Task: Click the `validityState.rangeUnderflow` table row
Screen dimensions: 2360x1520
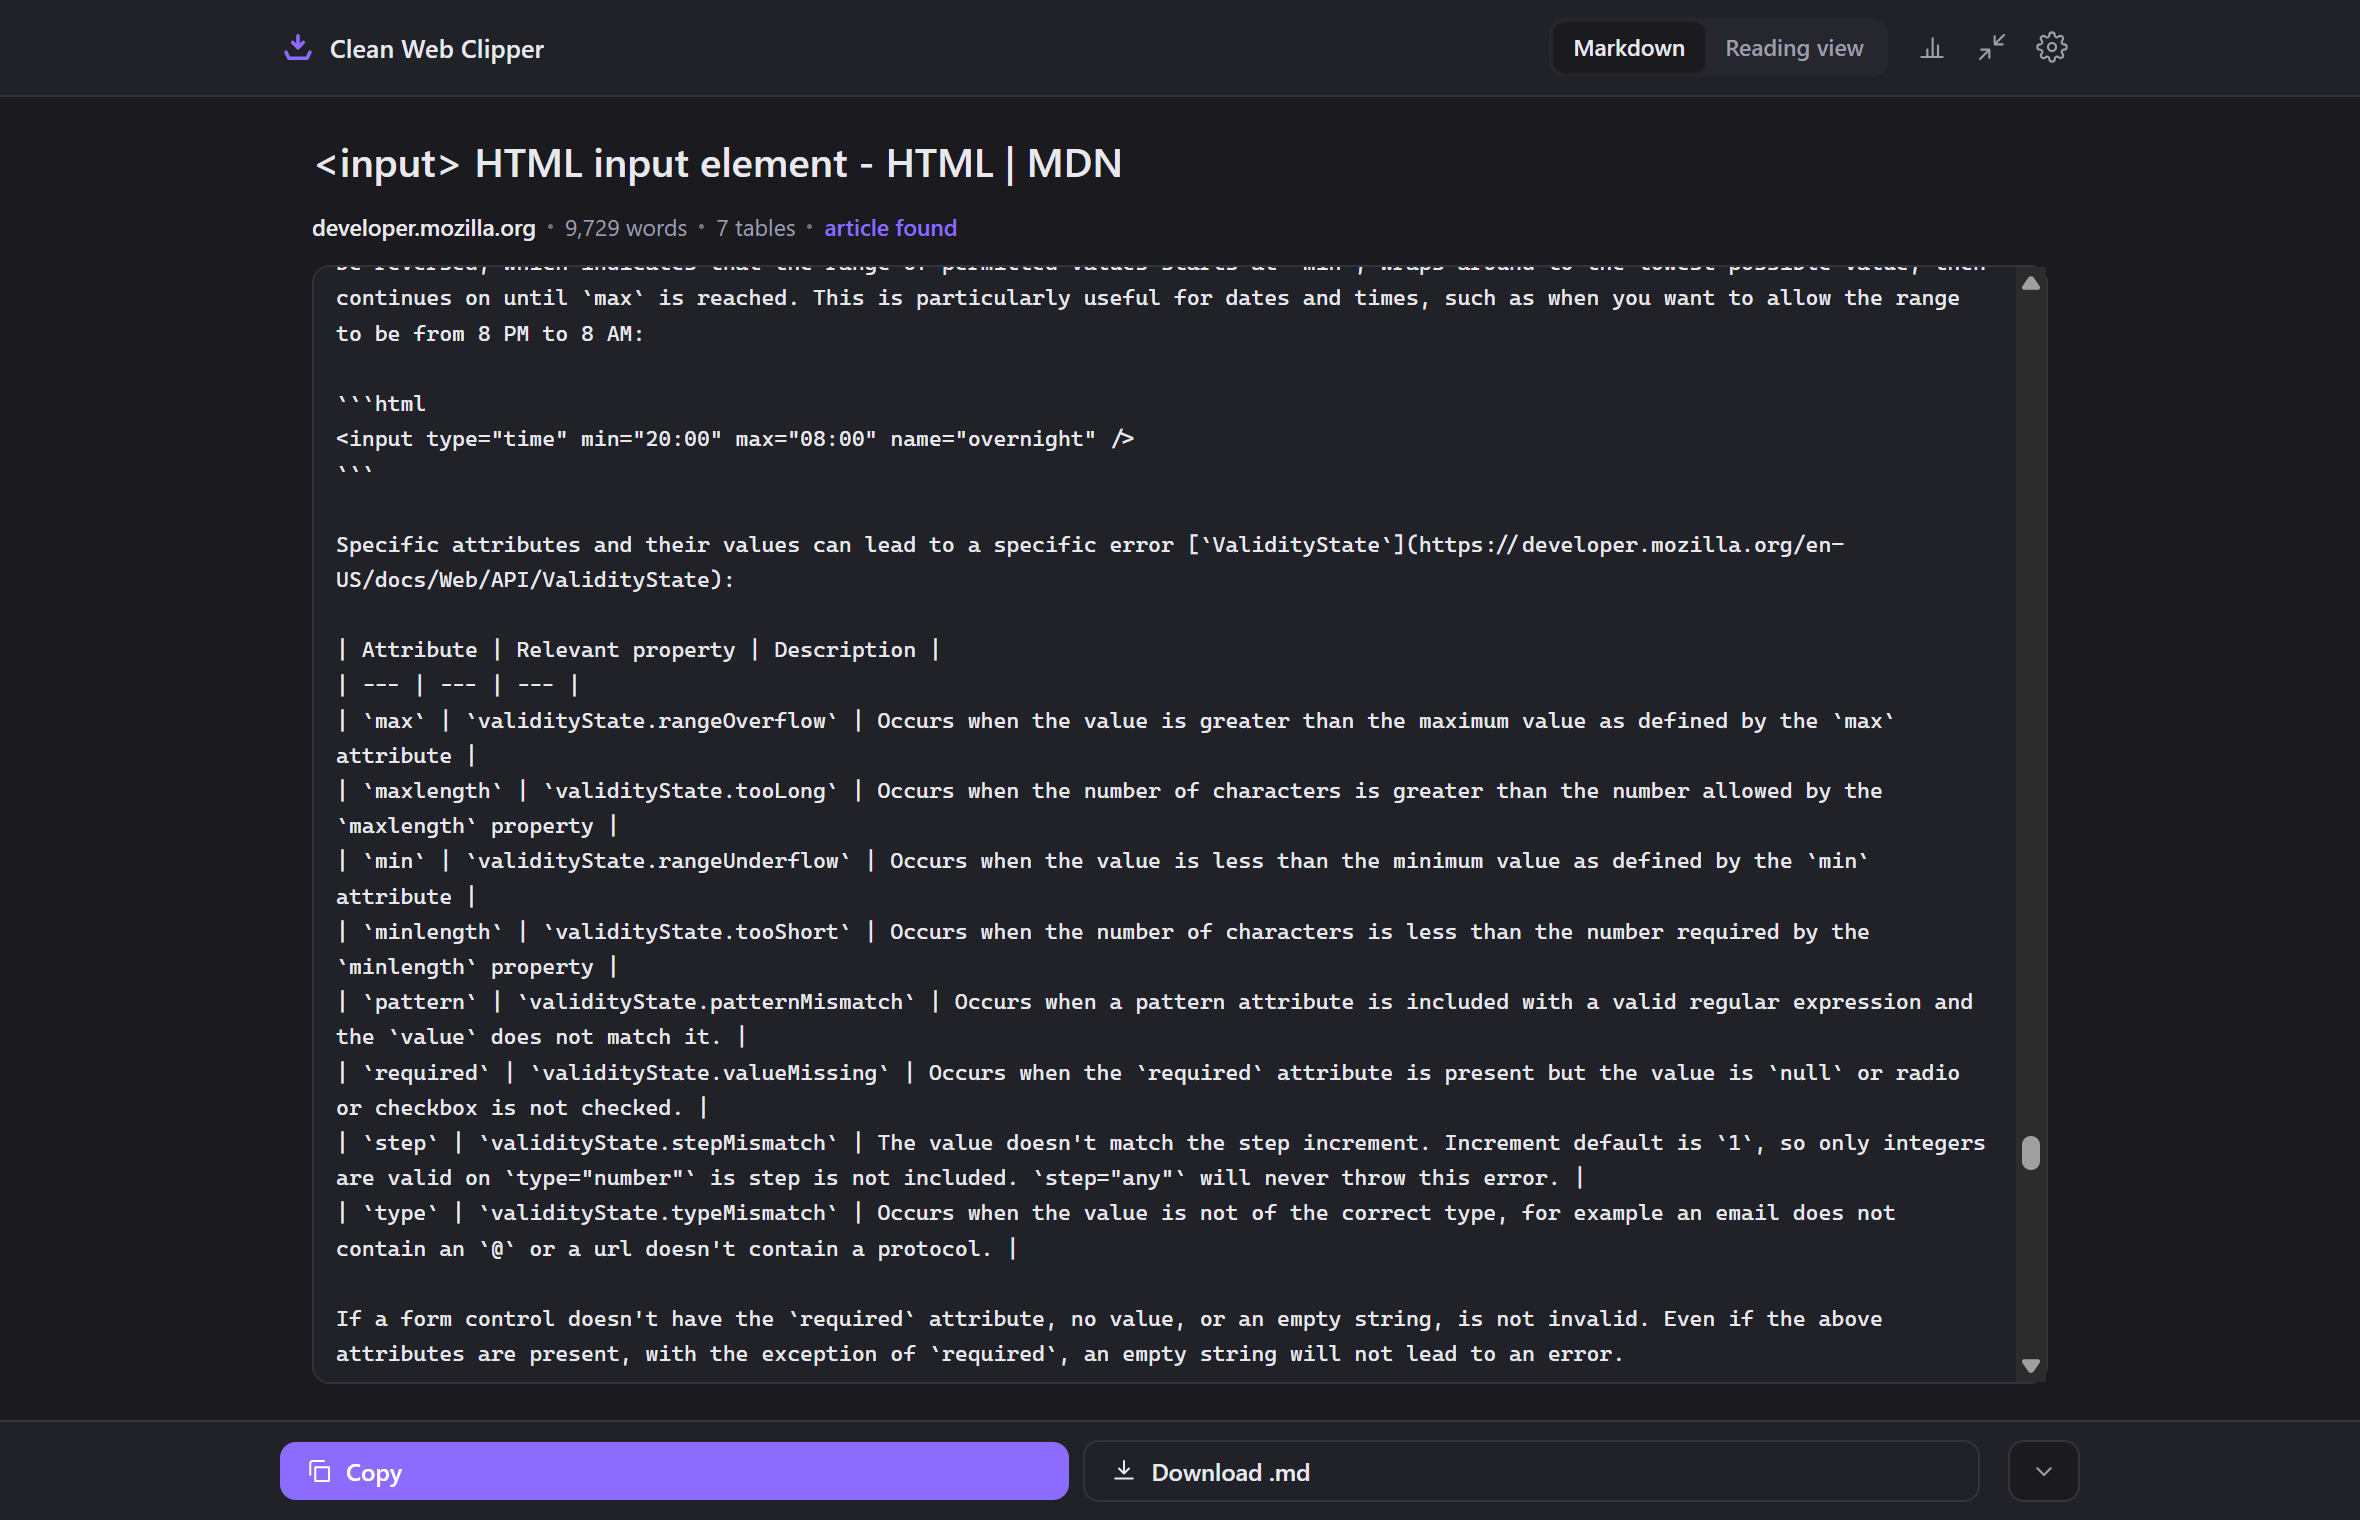Action: 1102,878
